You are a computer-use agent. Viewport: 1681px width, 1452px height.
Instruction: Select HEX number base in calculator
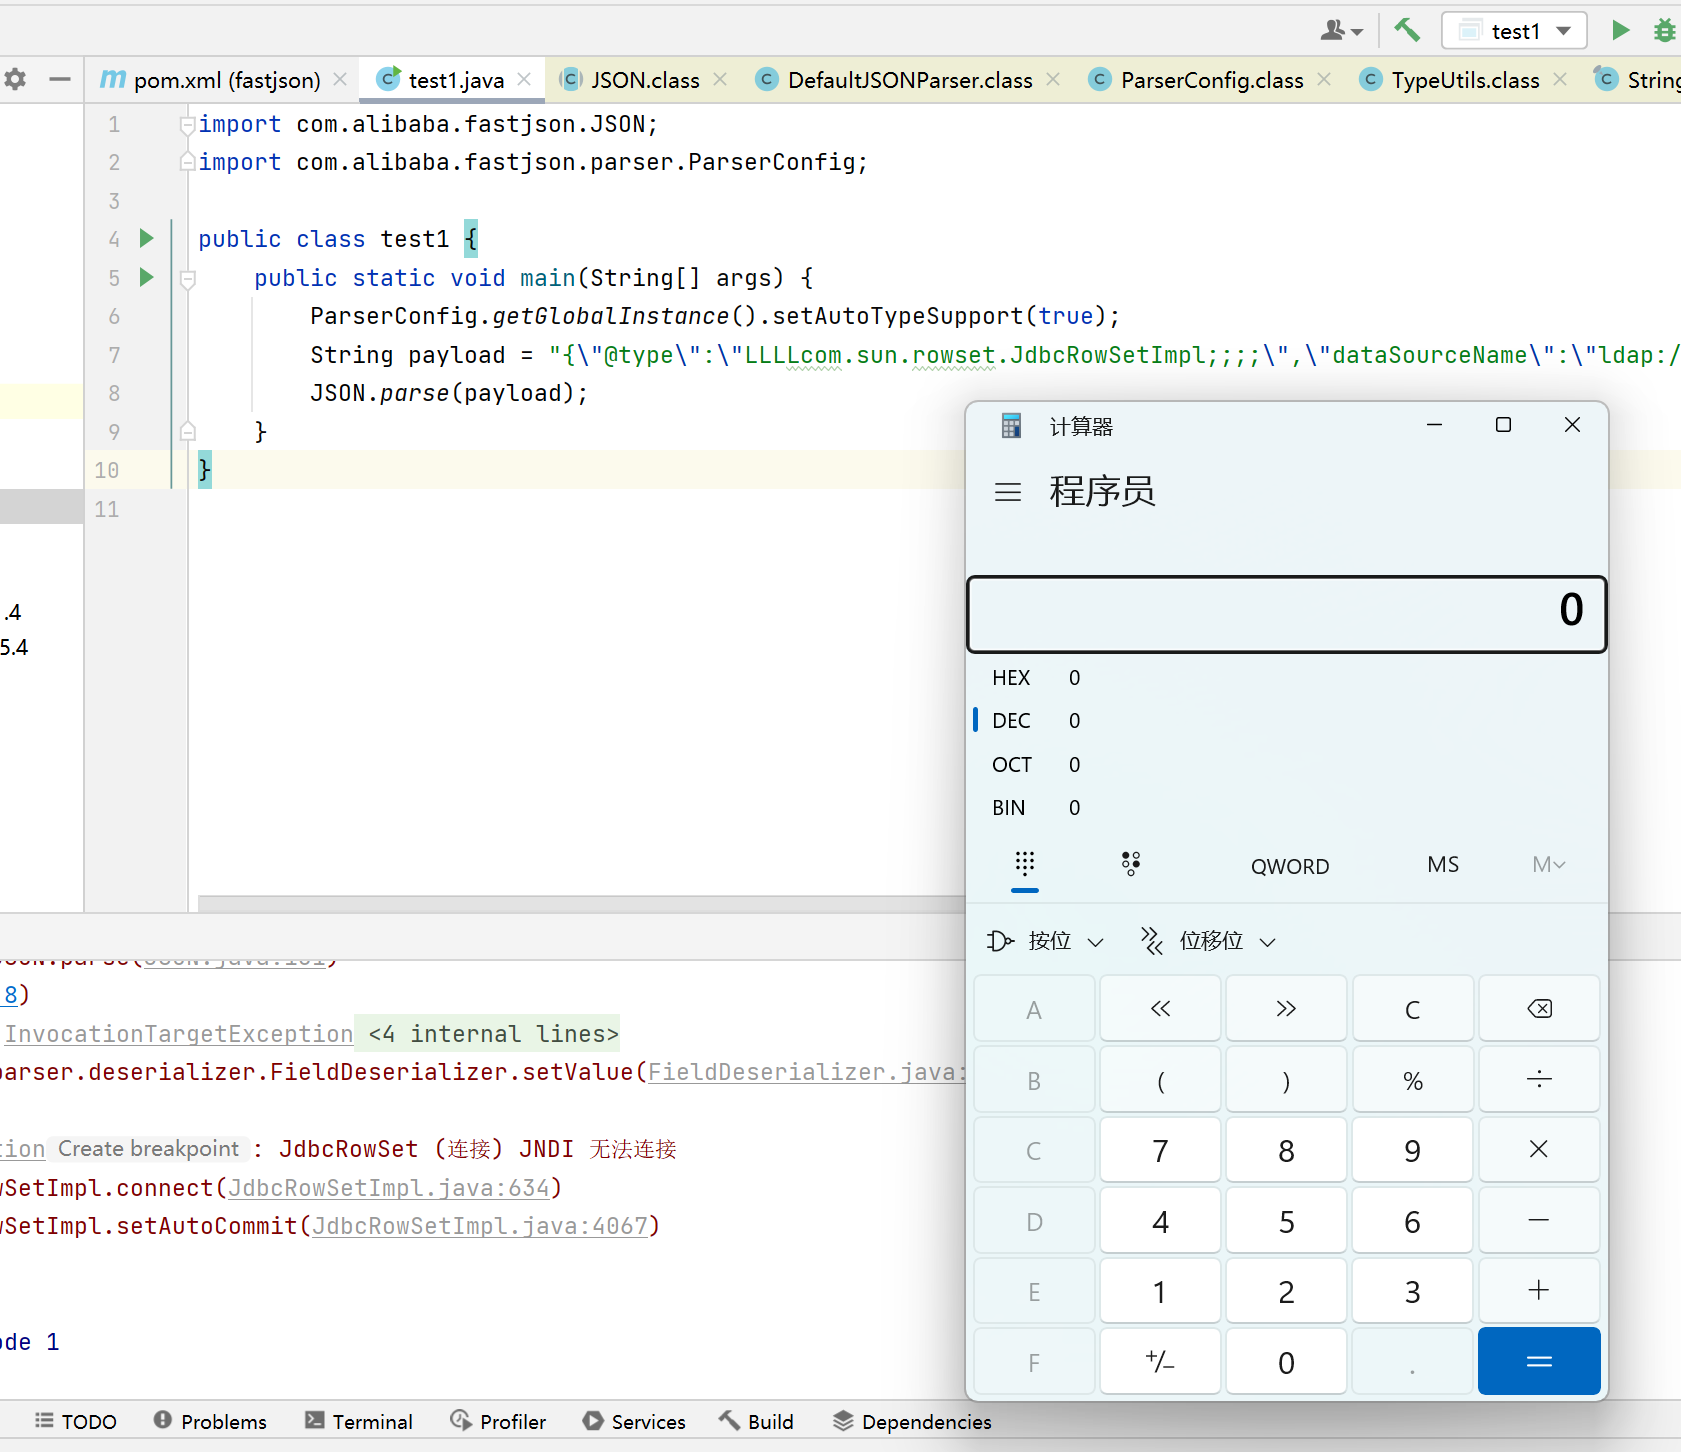coord(1286,678)
